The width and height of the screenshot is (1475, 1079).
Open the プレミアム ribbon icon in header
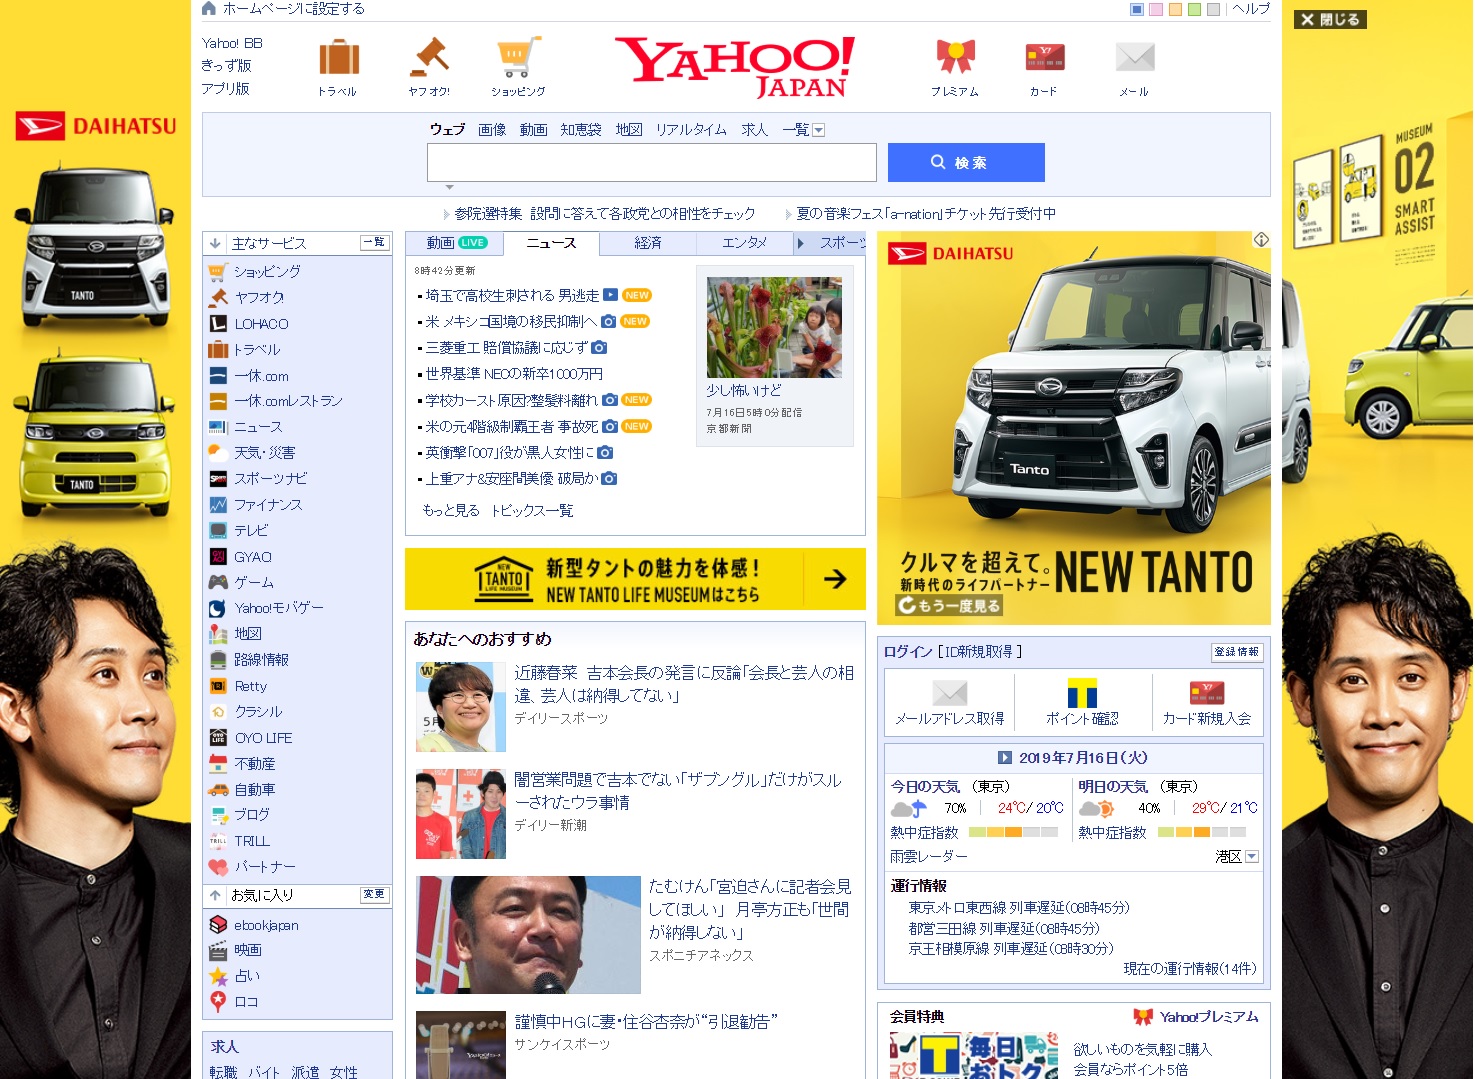[955, 58]
